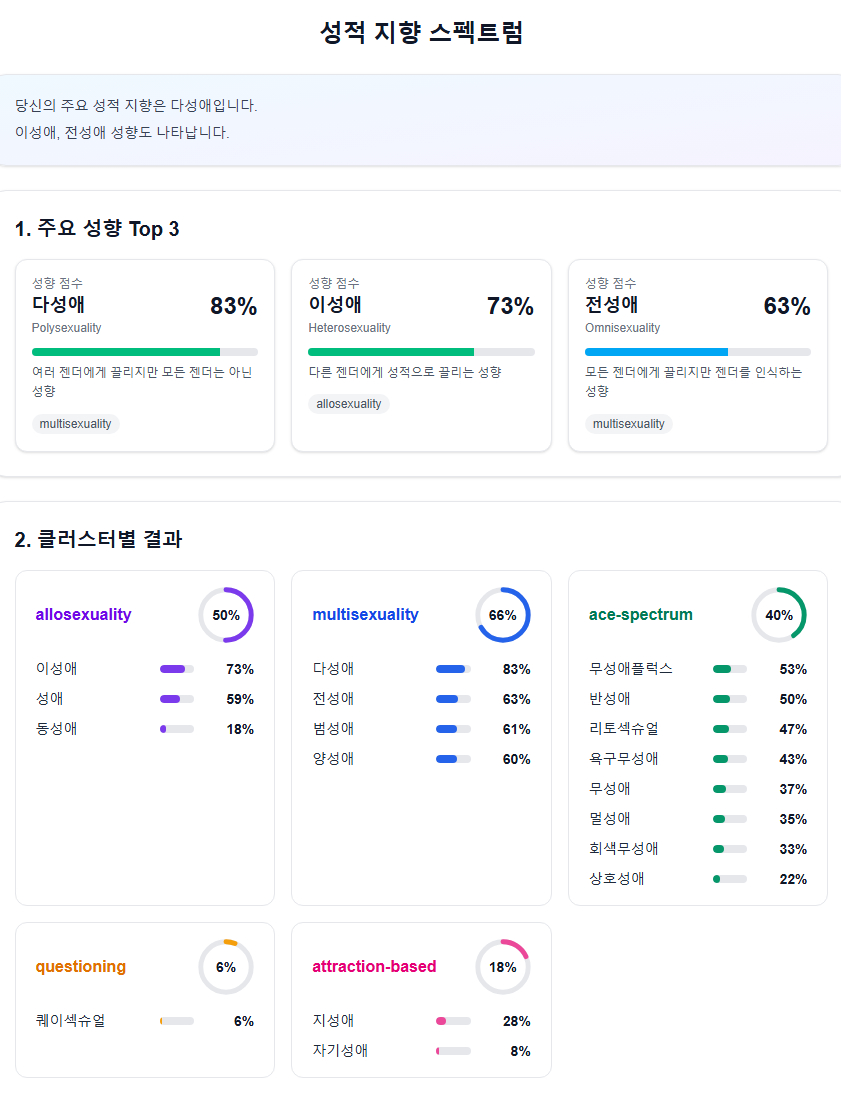This screenshot has width=841, height=1099.
Task: Click the 다성애 83% progress bar in Top 3
Action: coord(145,352)
